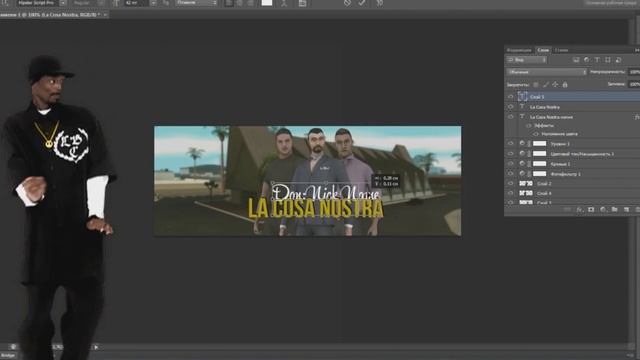
Task: Open the font size dropdown arrow
Action: [x=153, y=3]
